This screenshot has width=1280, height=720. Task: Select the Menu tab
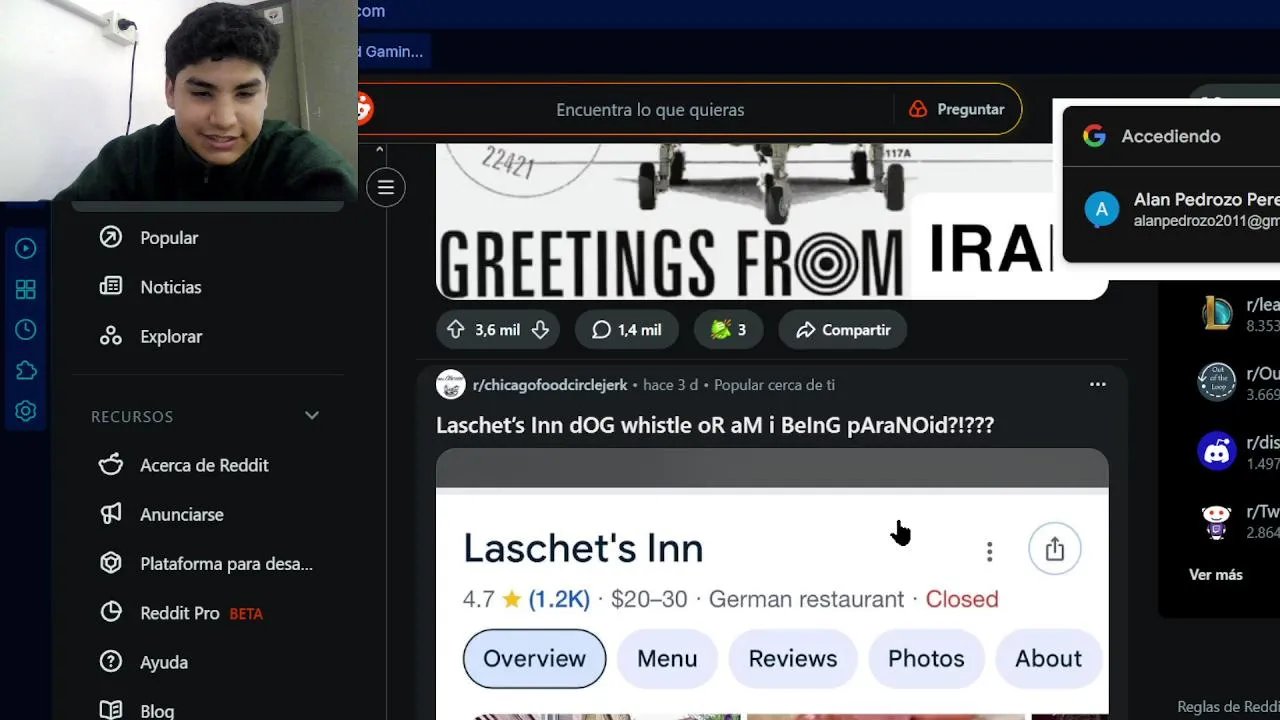(x=667, y=658)
